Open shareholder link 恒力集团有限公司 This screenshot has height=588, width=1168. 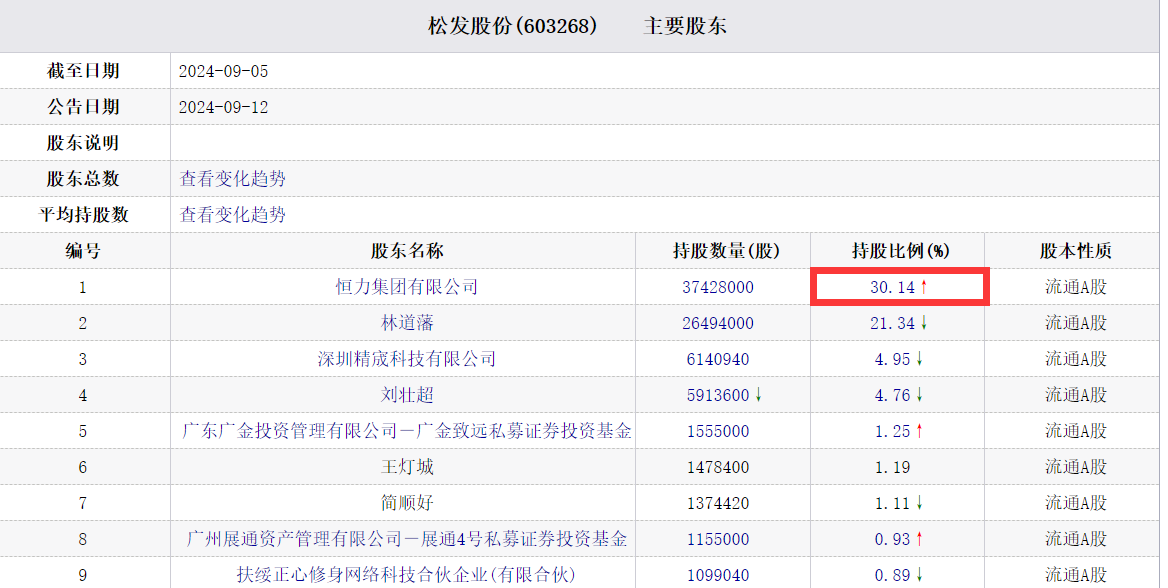point(407,287)
